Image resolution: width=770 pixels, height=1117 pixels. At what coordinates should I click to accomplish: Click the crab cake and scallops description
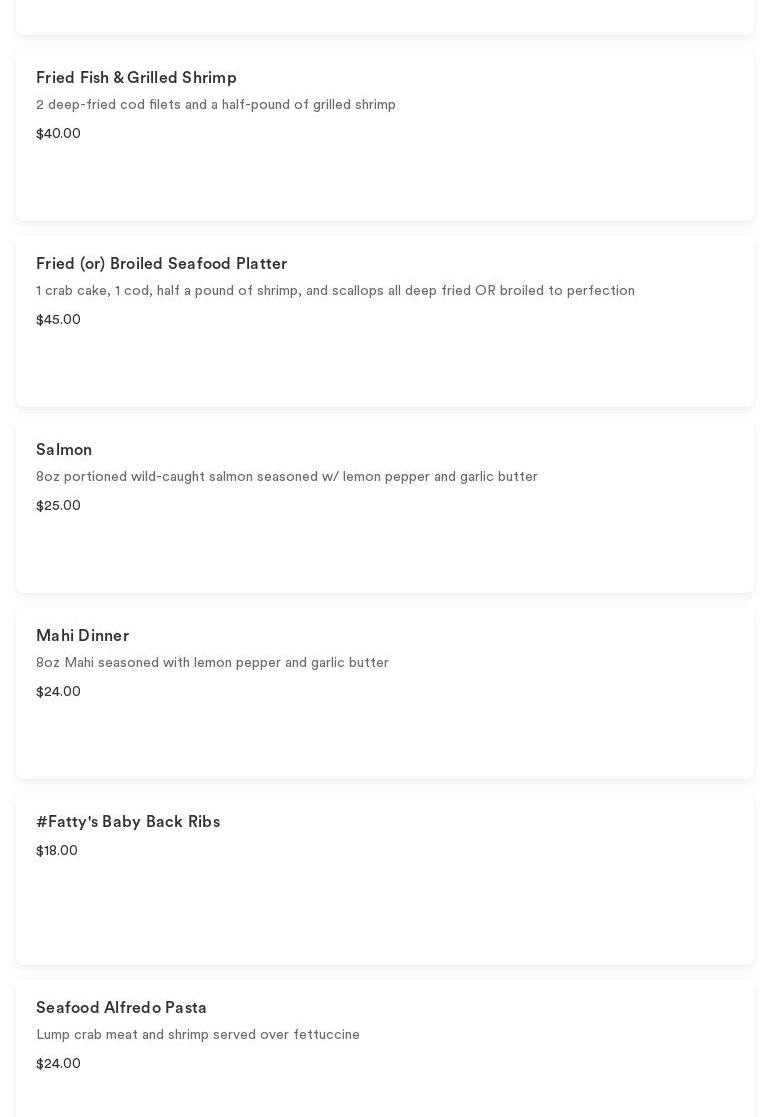click(x=335, y=291)
